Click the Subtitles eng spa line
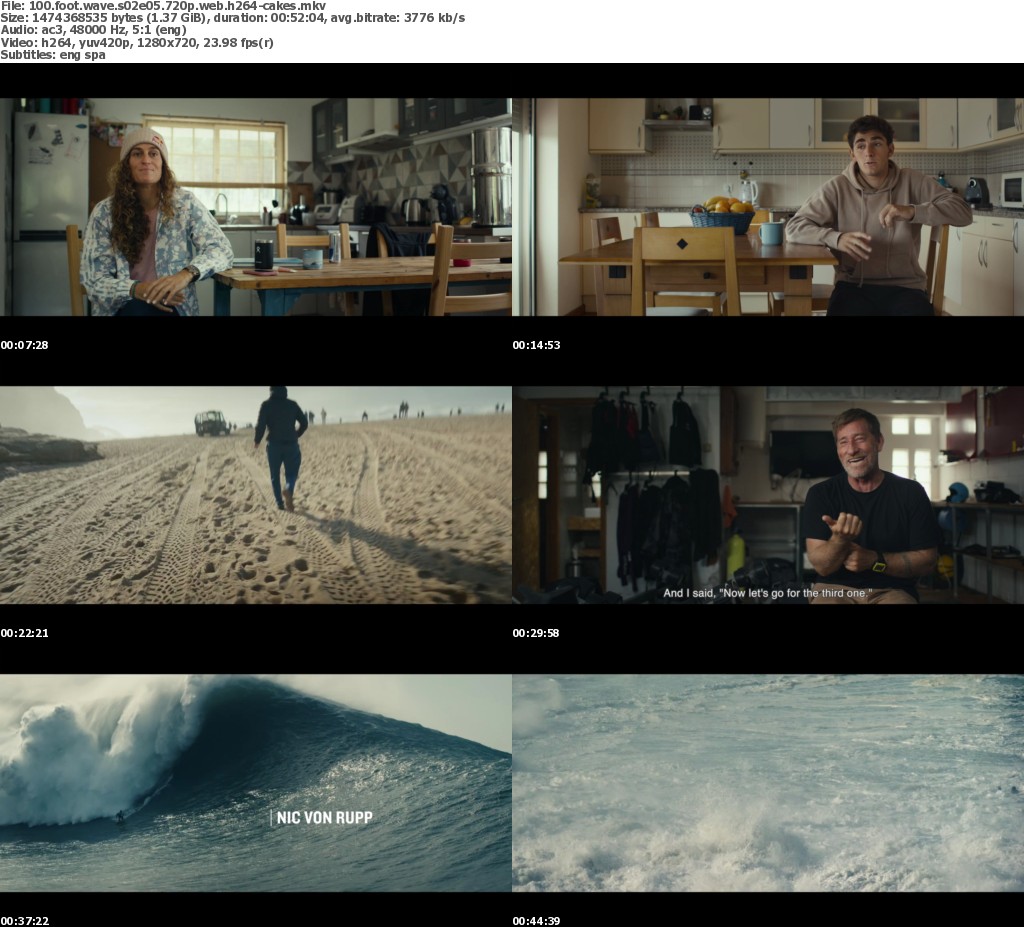Screen dimensions: 1024x927 coord(53,55)
